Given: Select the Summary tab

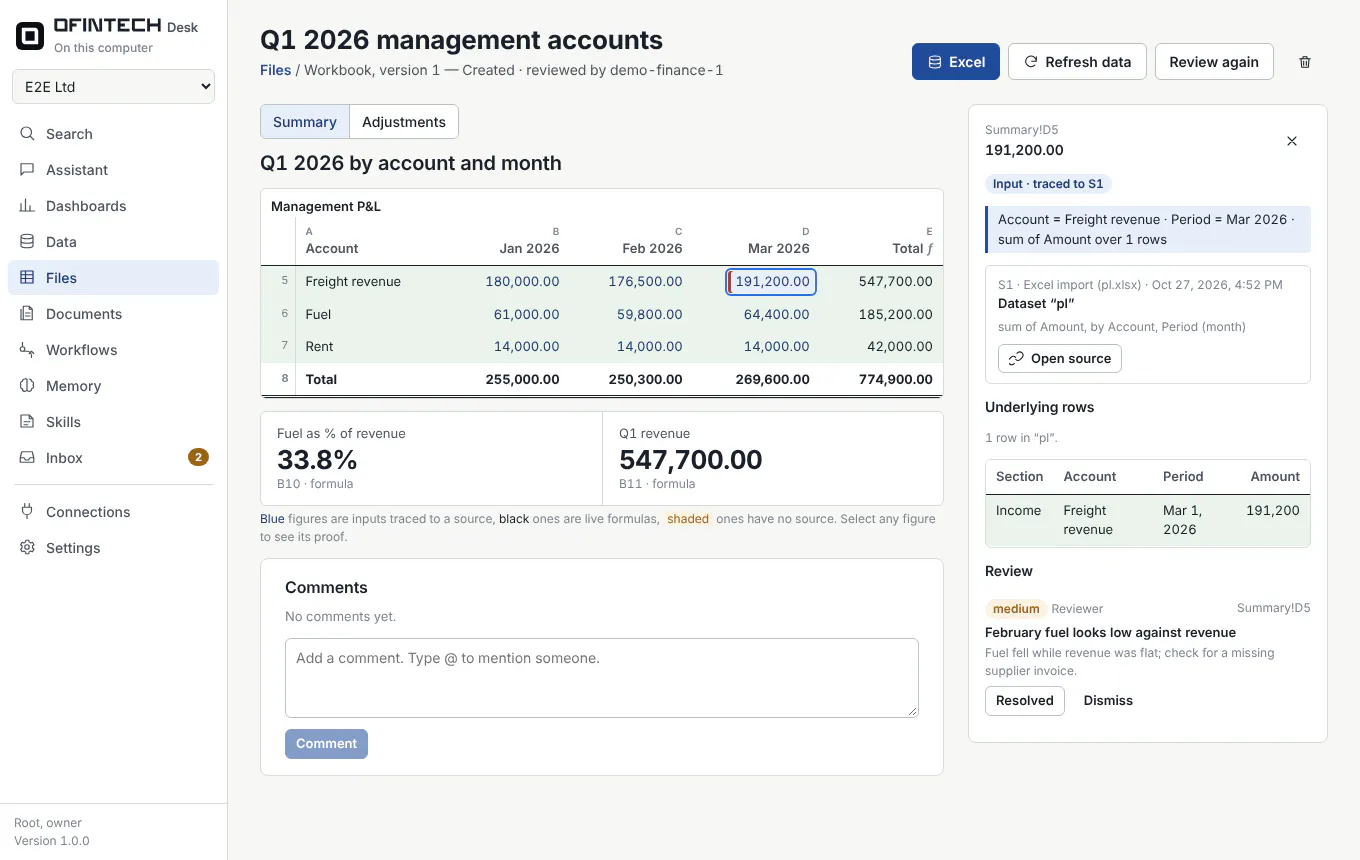Looking at the screenshot, I should pos(305,122).
